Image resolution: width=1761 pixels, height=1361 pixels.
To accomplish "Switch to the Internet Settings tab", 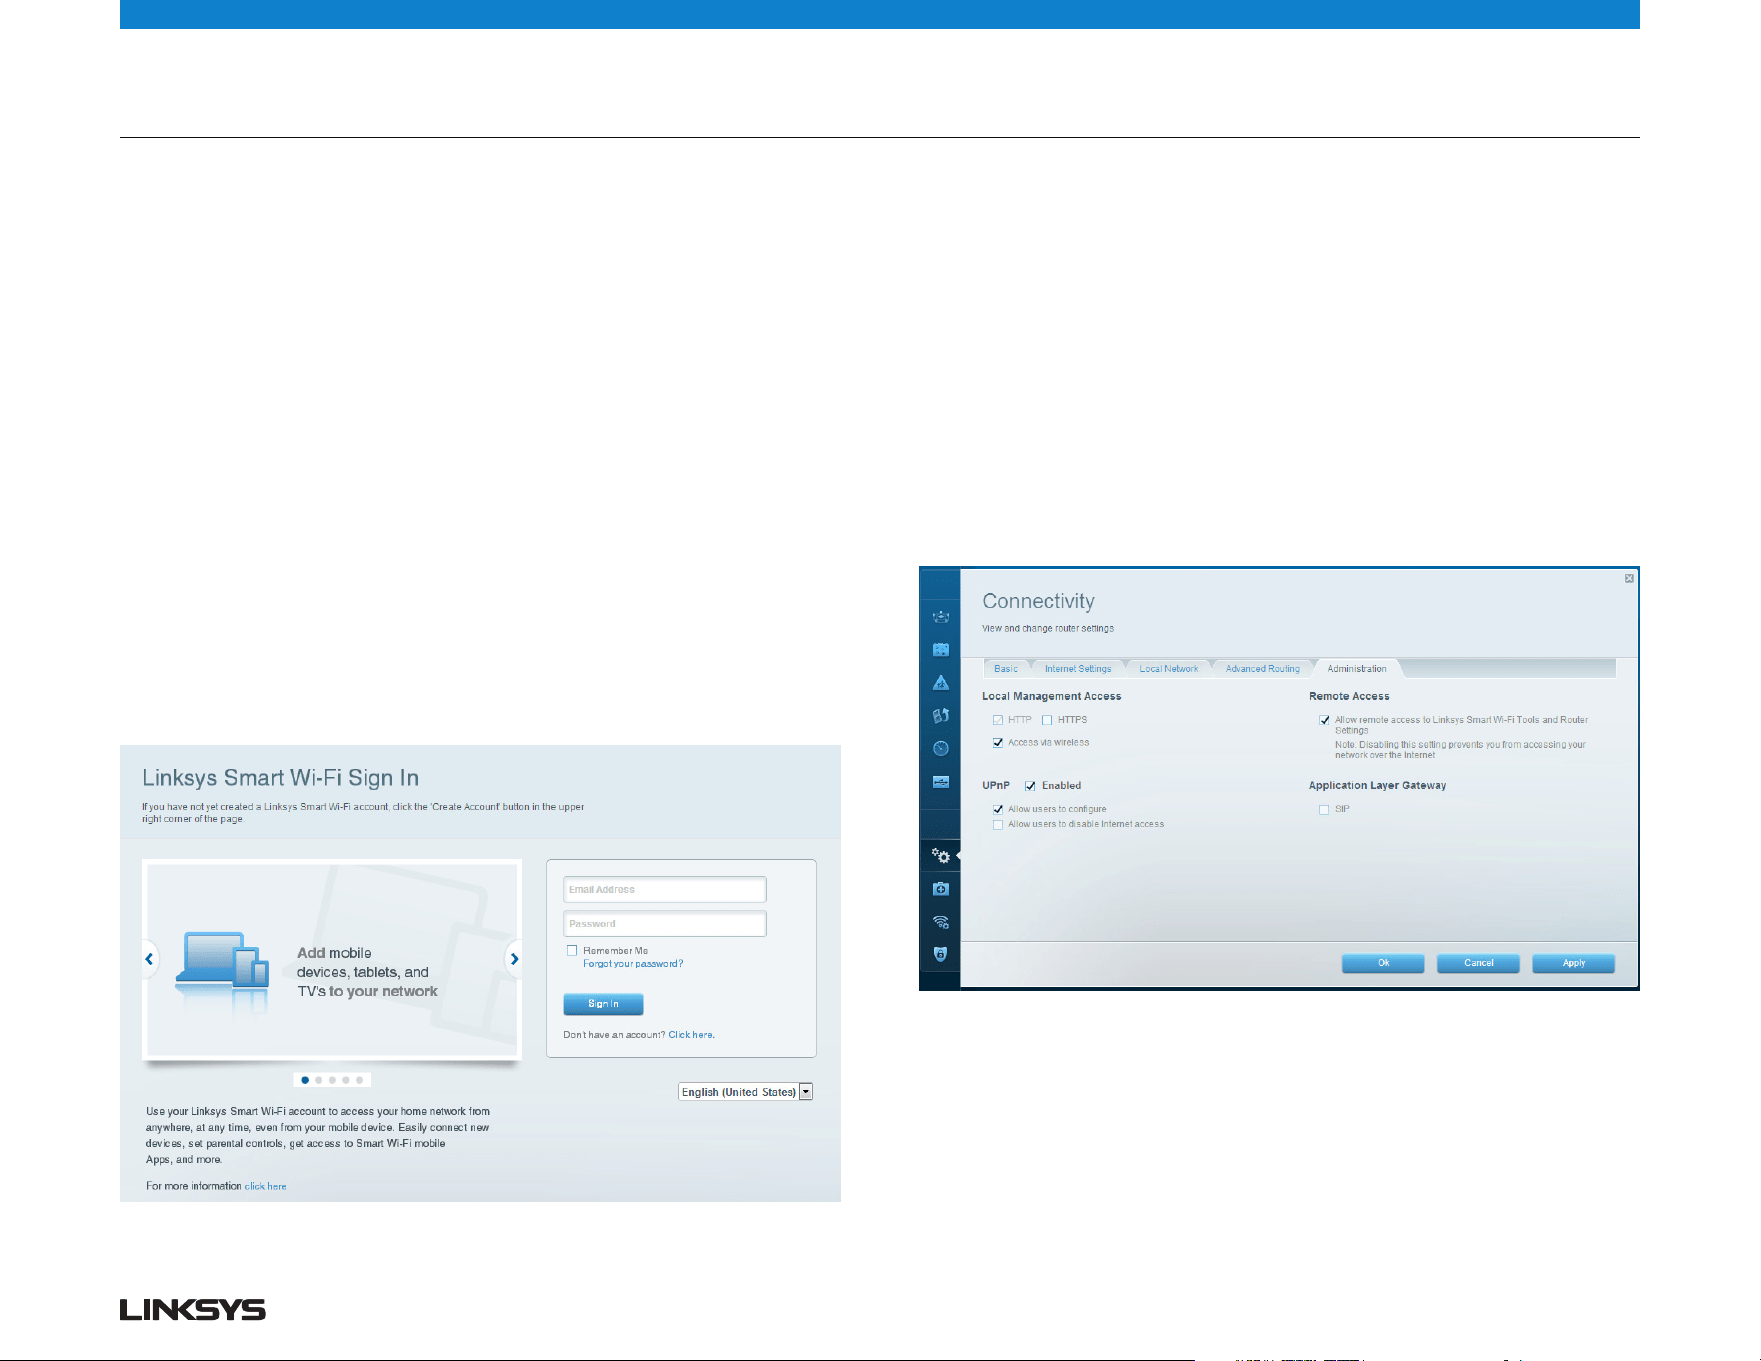I will coord(1078,669).
